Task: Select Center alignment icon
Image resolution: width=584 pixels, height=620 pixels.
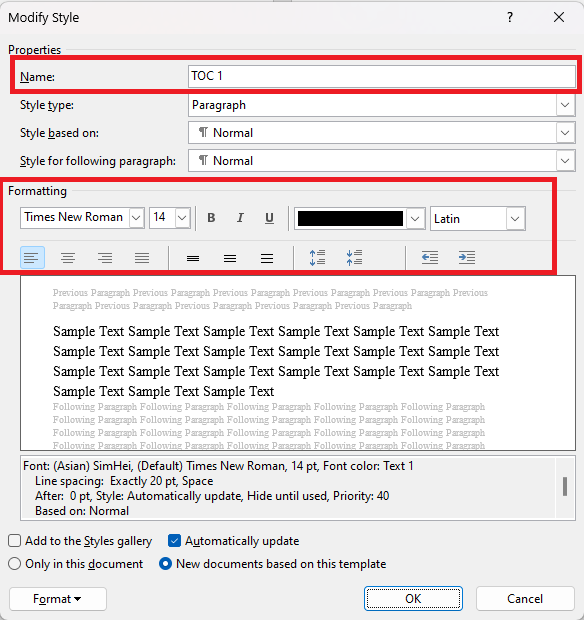Action: [x=68, y=258]
